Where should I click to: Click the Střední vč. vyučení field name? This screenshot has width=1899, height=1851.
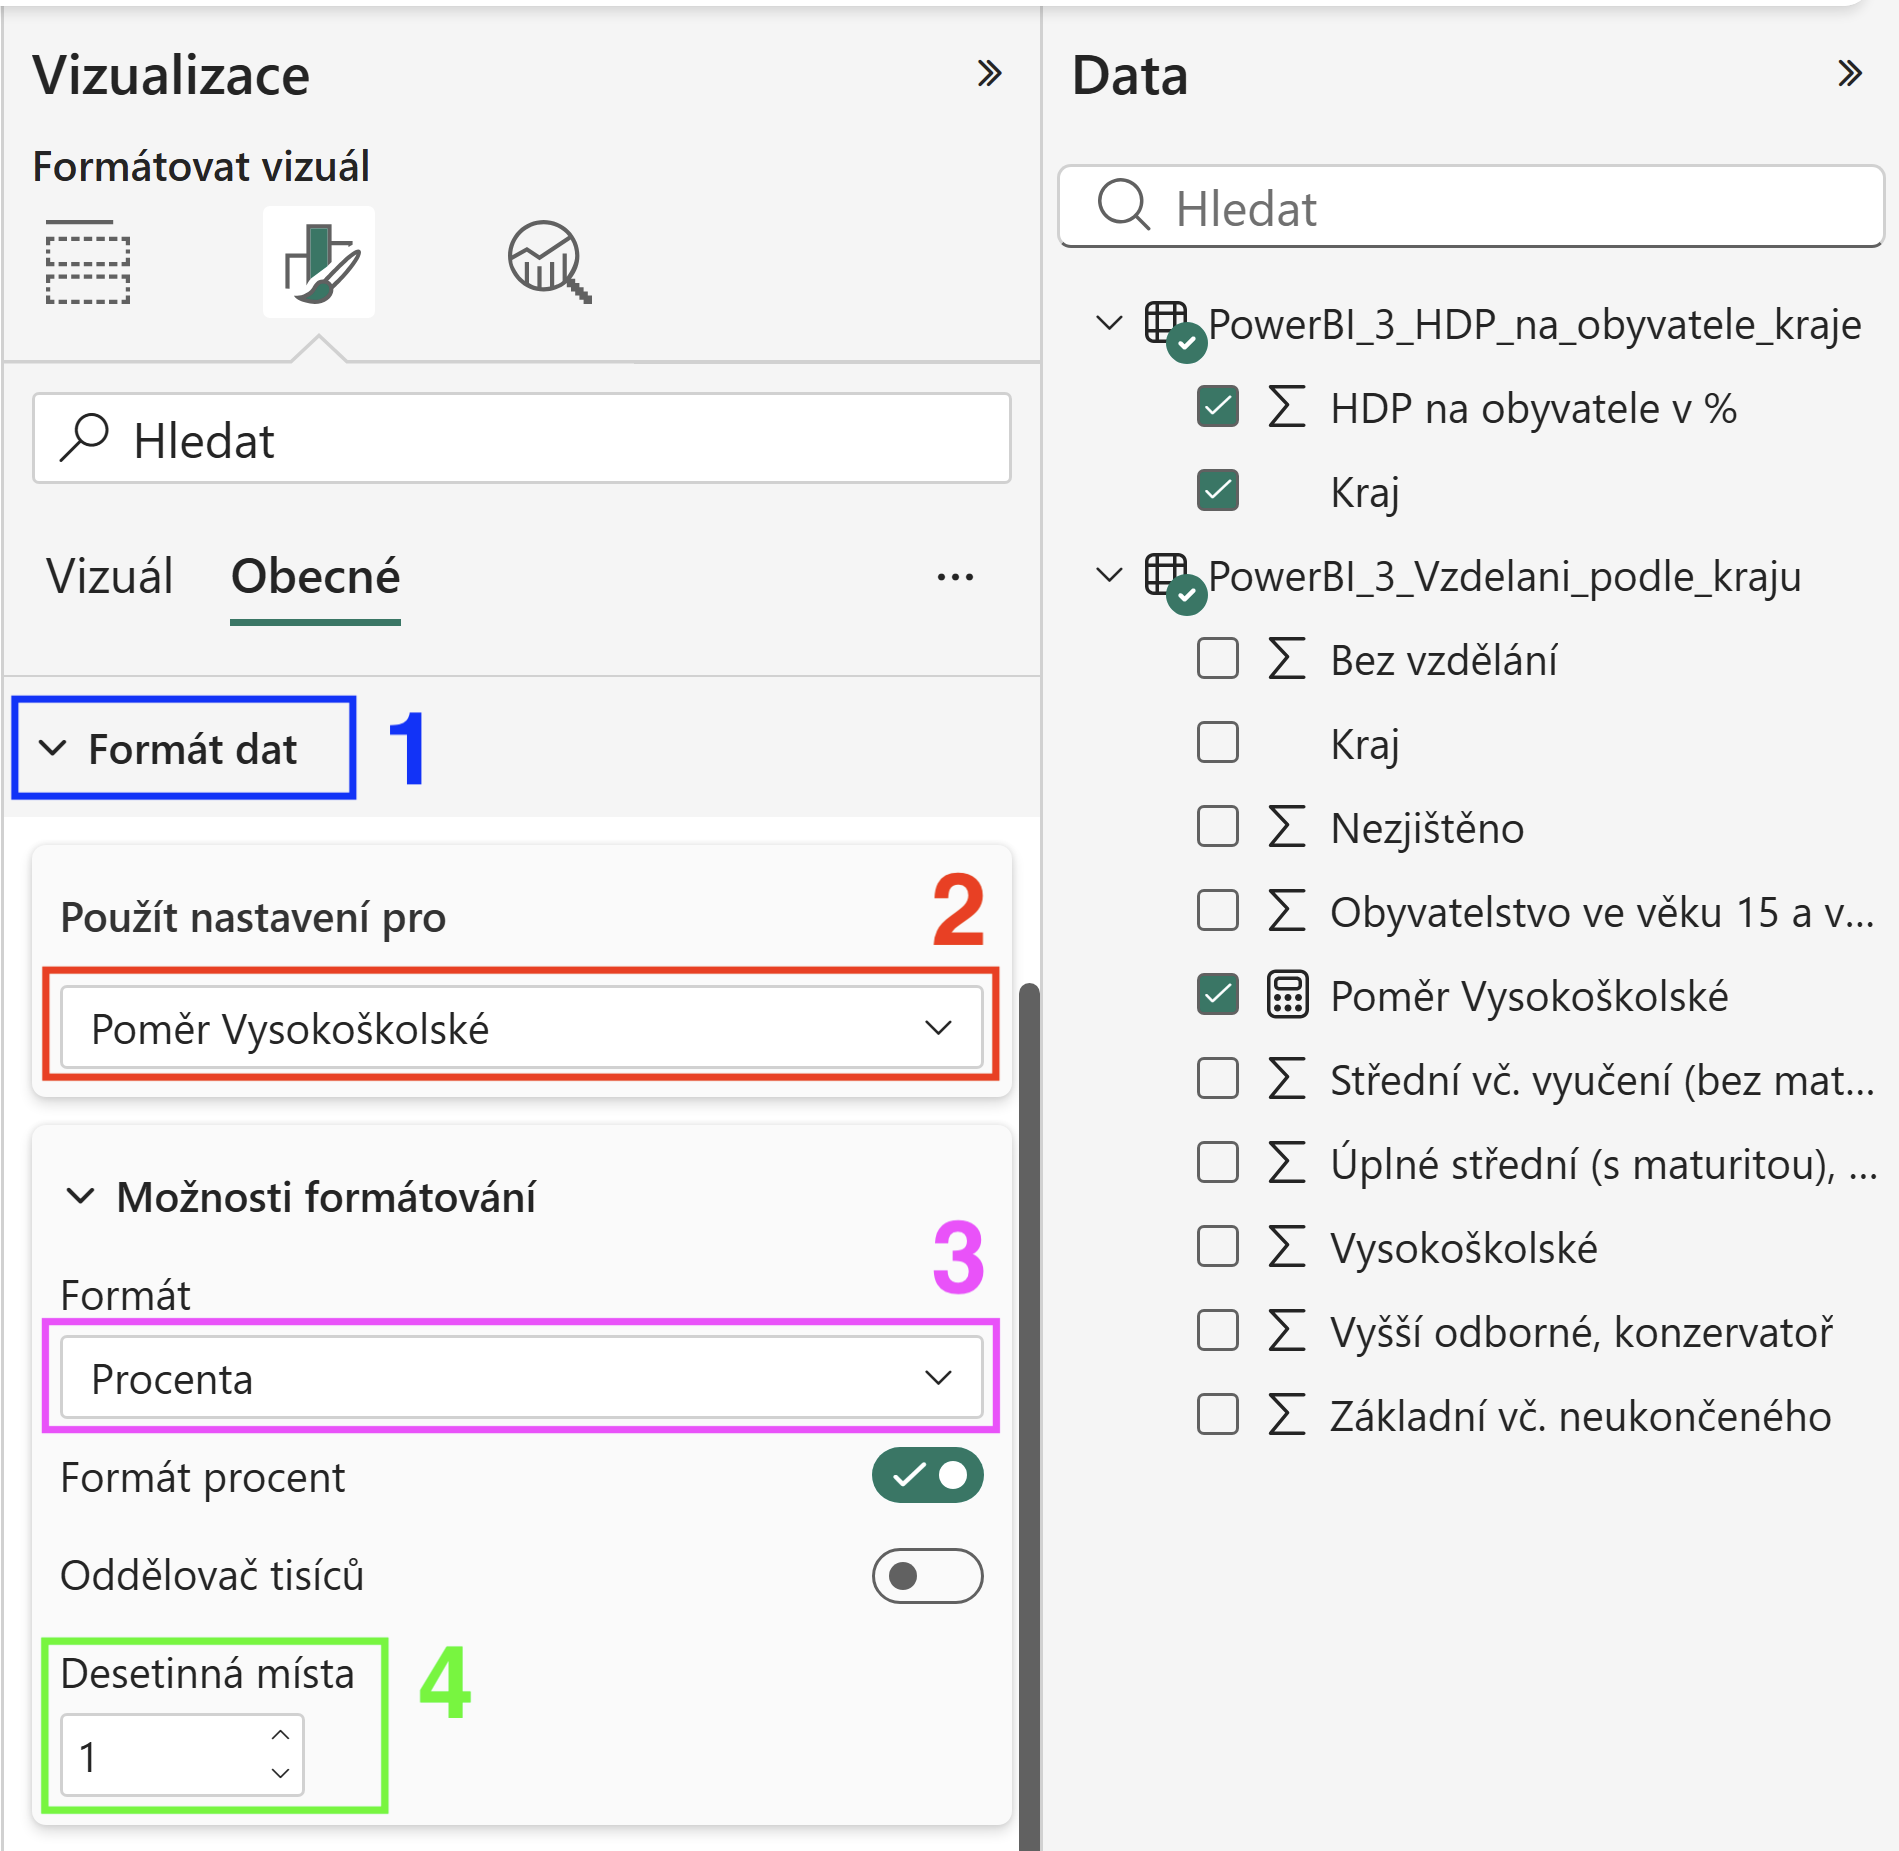1602,1080
